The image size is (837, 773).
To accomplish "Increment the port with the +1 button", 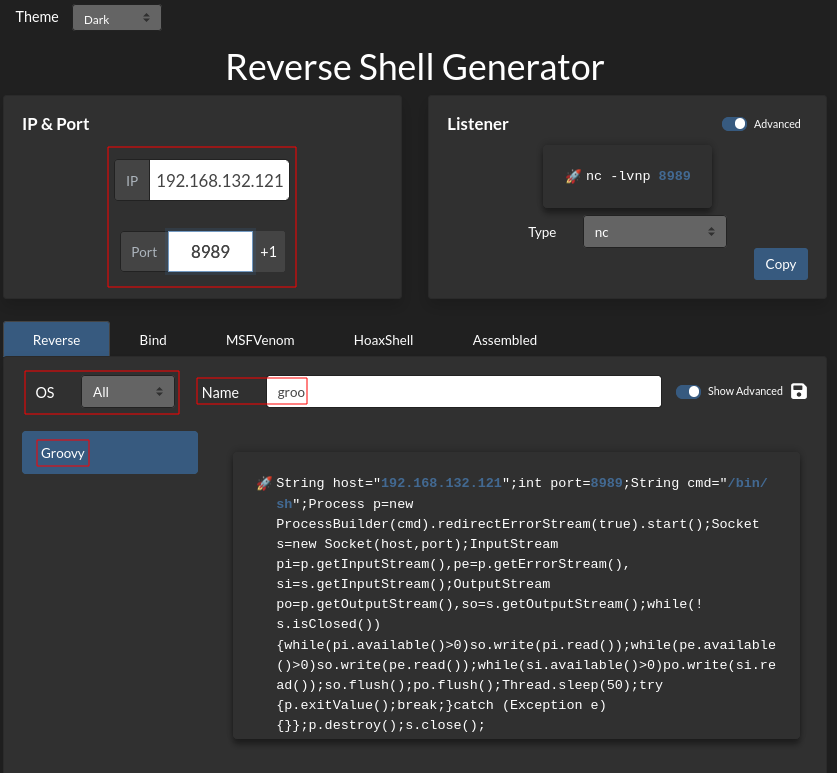I will coord(269,251).
